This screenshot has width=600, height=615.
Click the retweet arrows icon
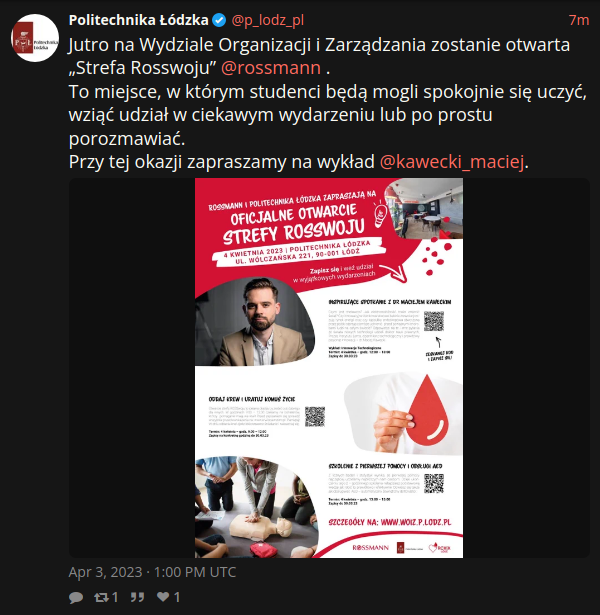(x=101, y=597)
